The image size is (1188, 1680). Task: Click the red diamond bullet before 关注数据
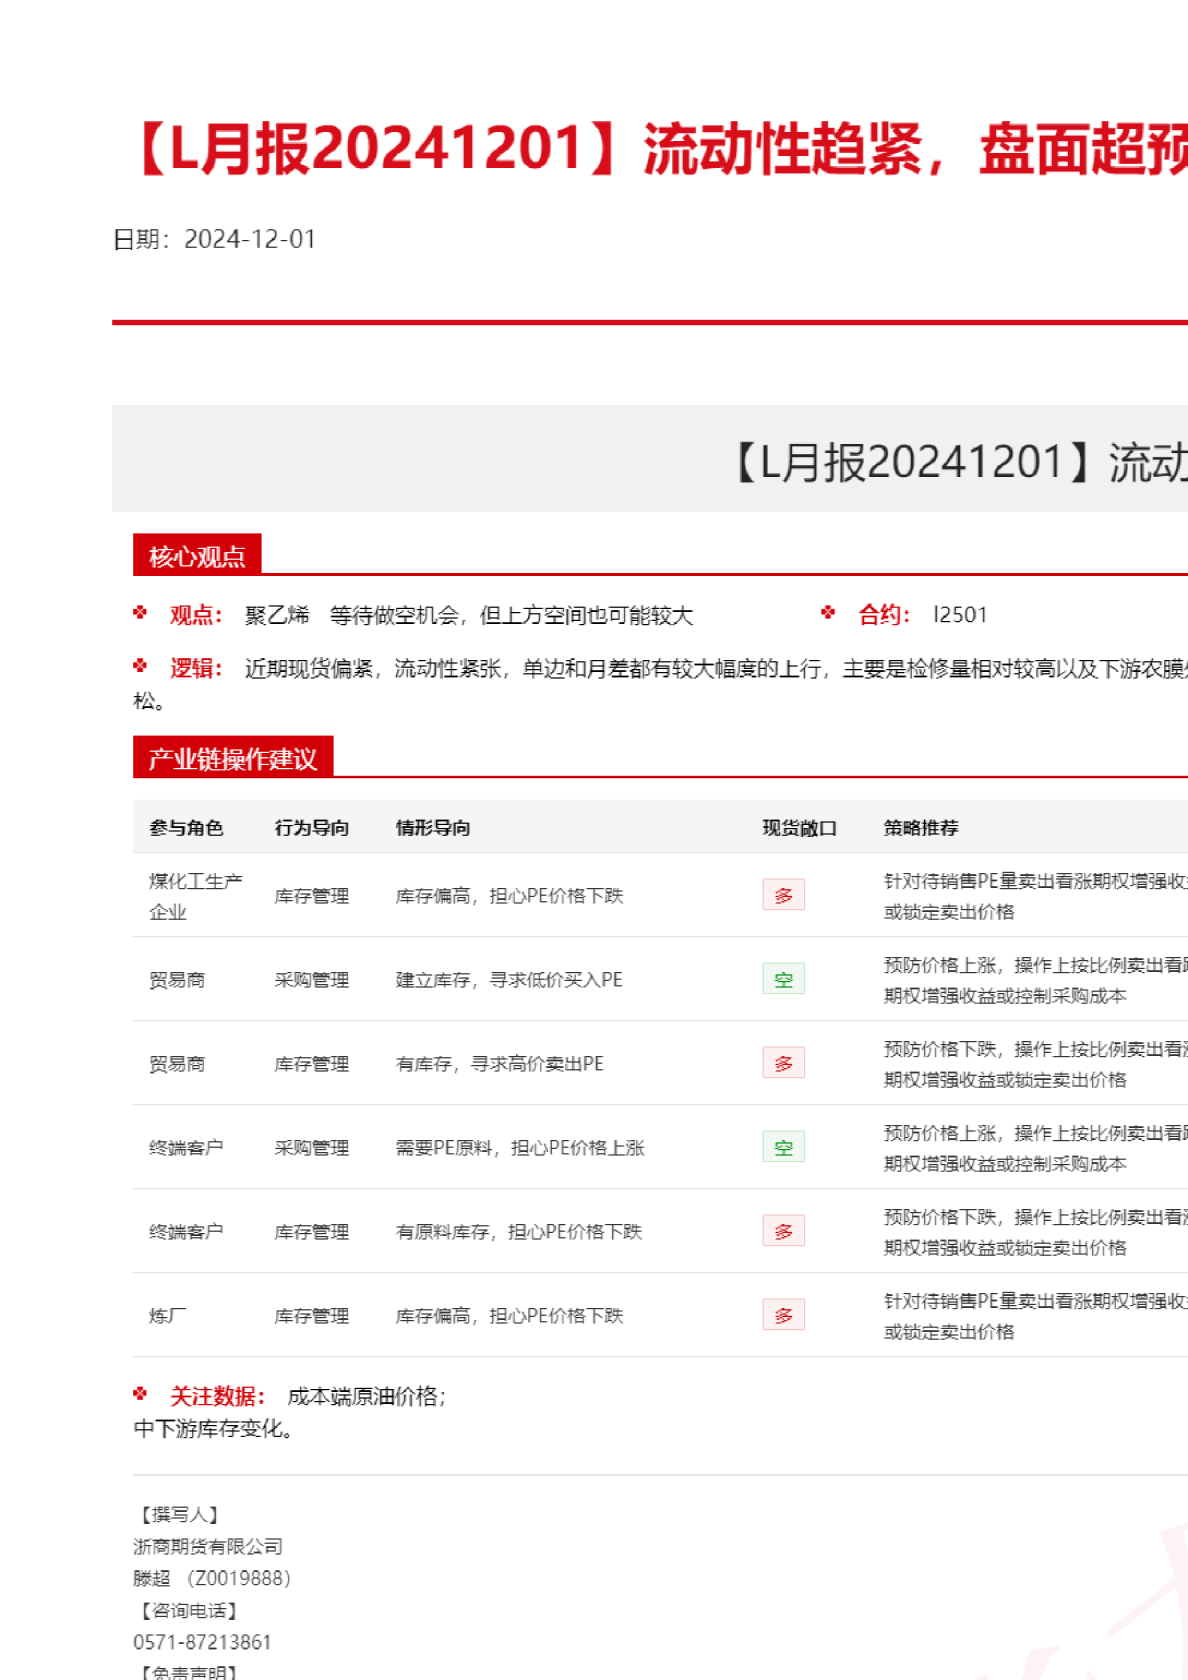click(x=140, y=1394)
